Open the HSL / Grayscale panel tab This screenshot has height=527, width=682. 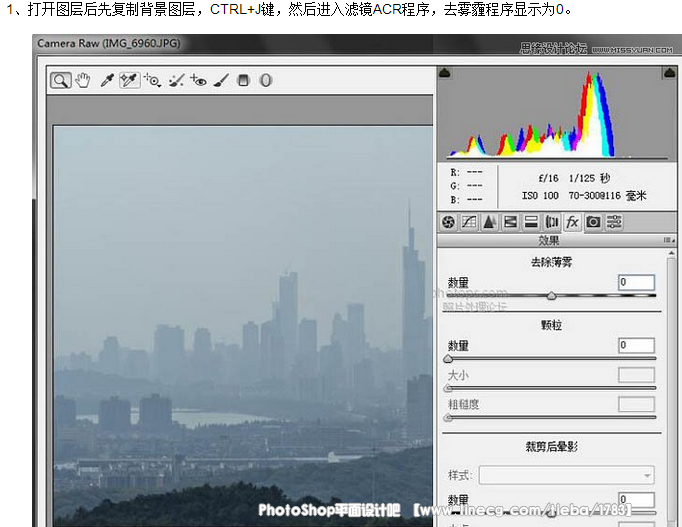(x=510, y=222)
